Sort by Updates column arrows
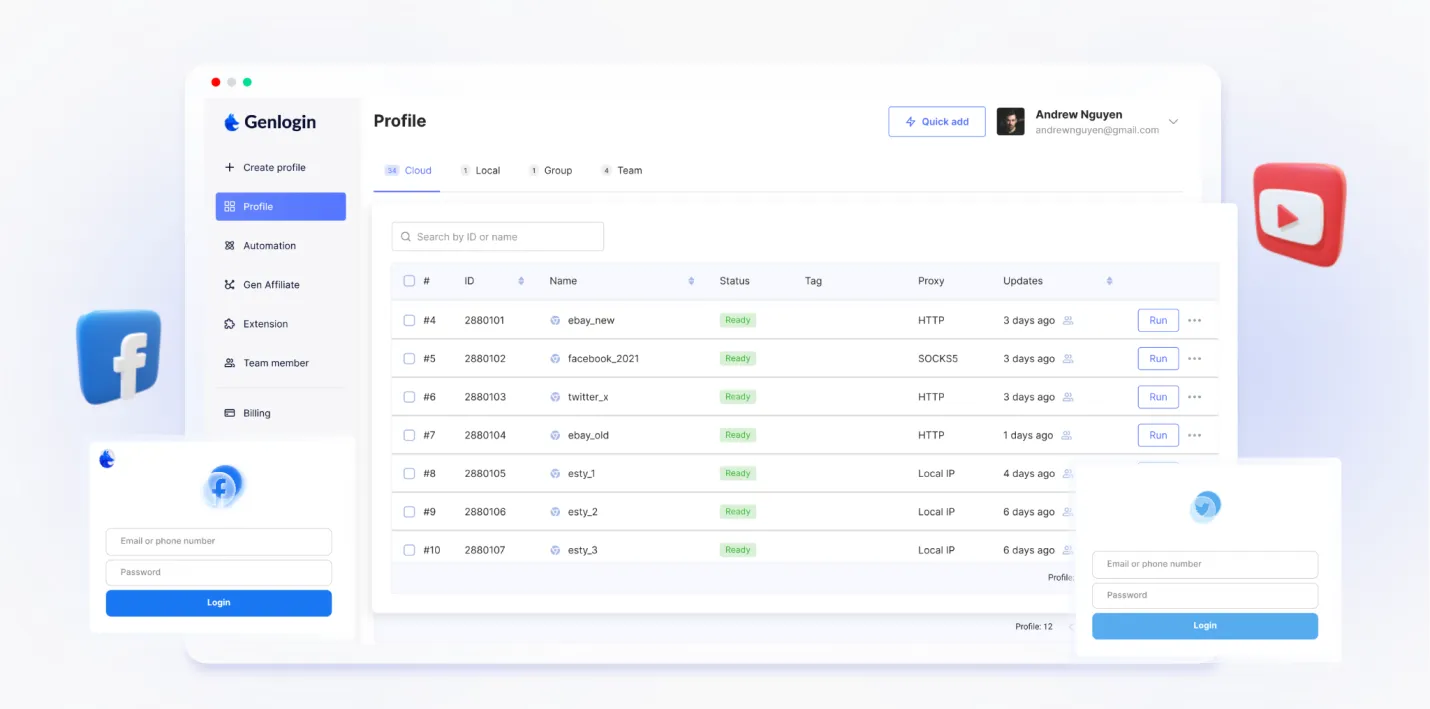This screenshot has width=1430, height=709. click(1109, 281)
